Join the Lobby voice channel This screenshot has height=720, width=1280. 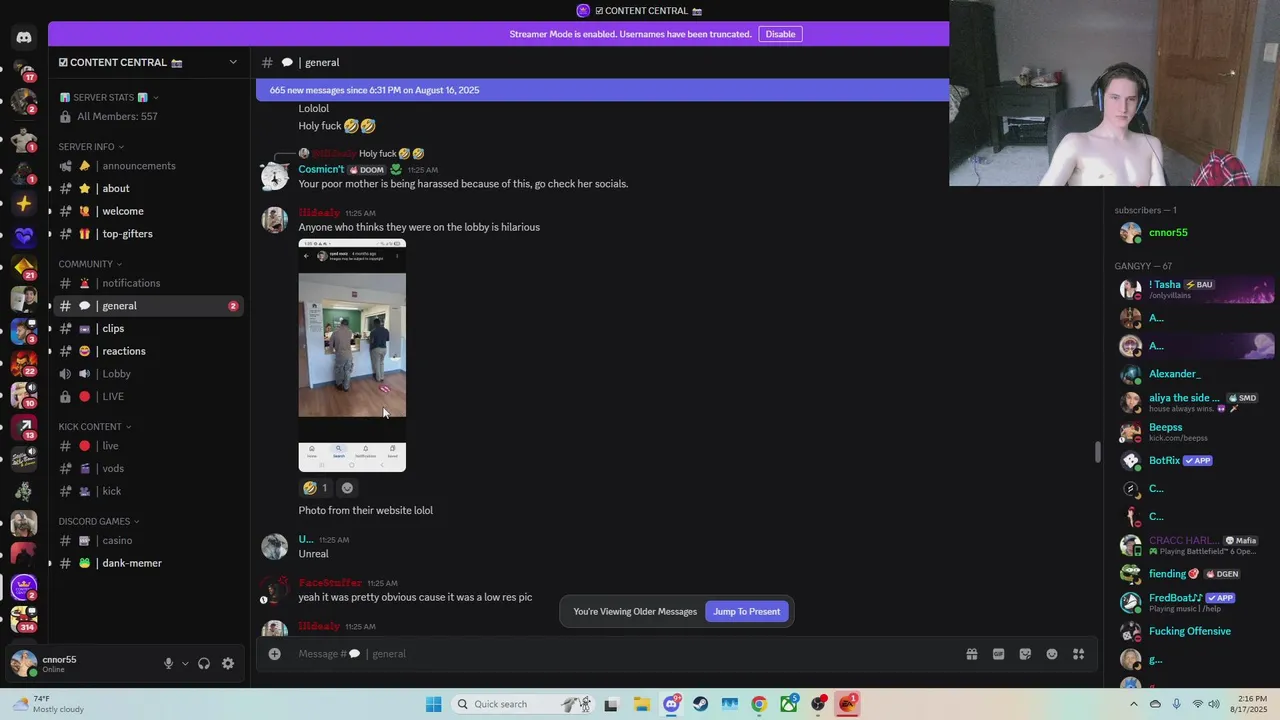(147, 374)
